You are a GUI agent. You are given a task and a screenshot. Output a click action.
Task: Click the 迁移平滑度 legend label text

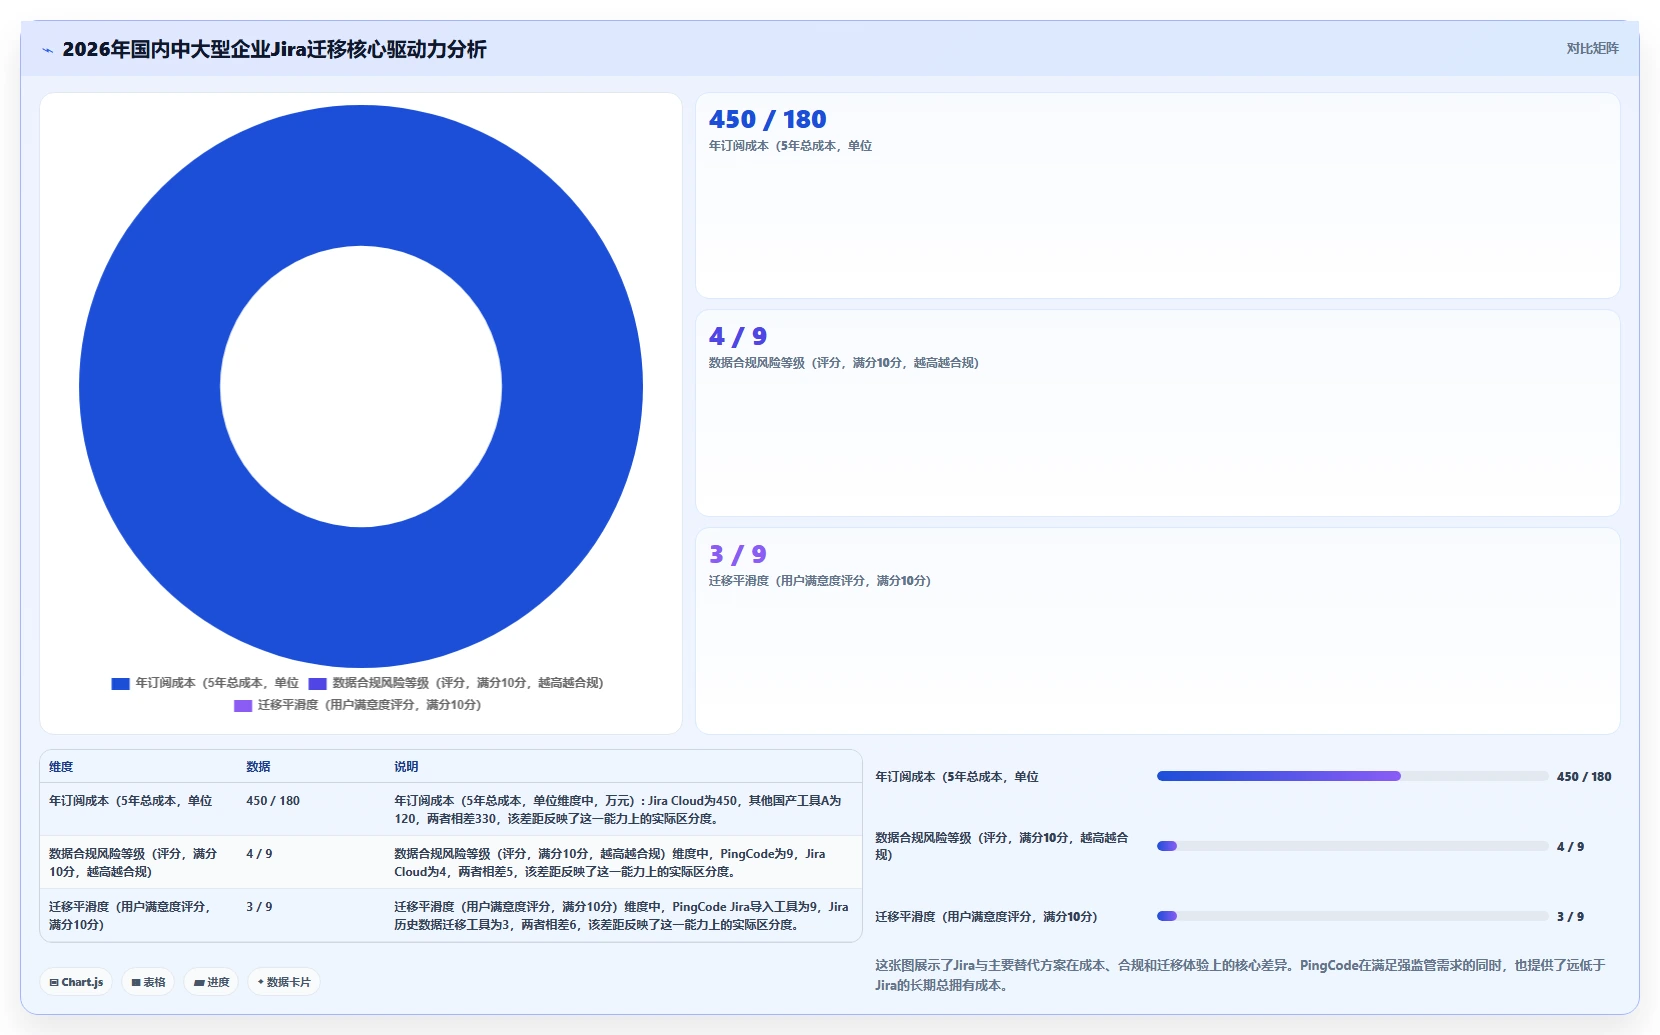click(369, 705)
